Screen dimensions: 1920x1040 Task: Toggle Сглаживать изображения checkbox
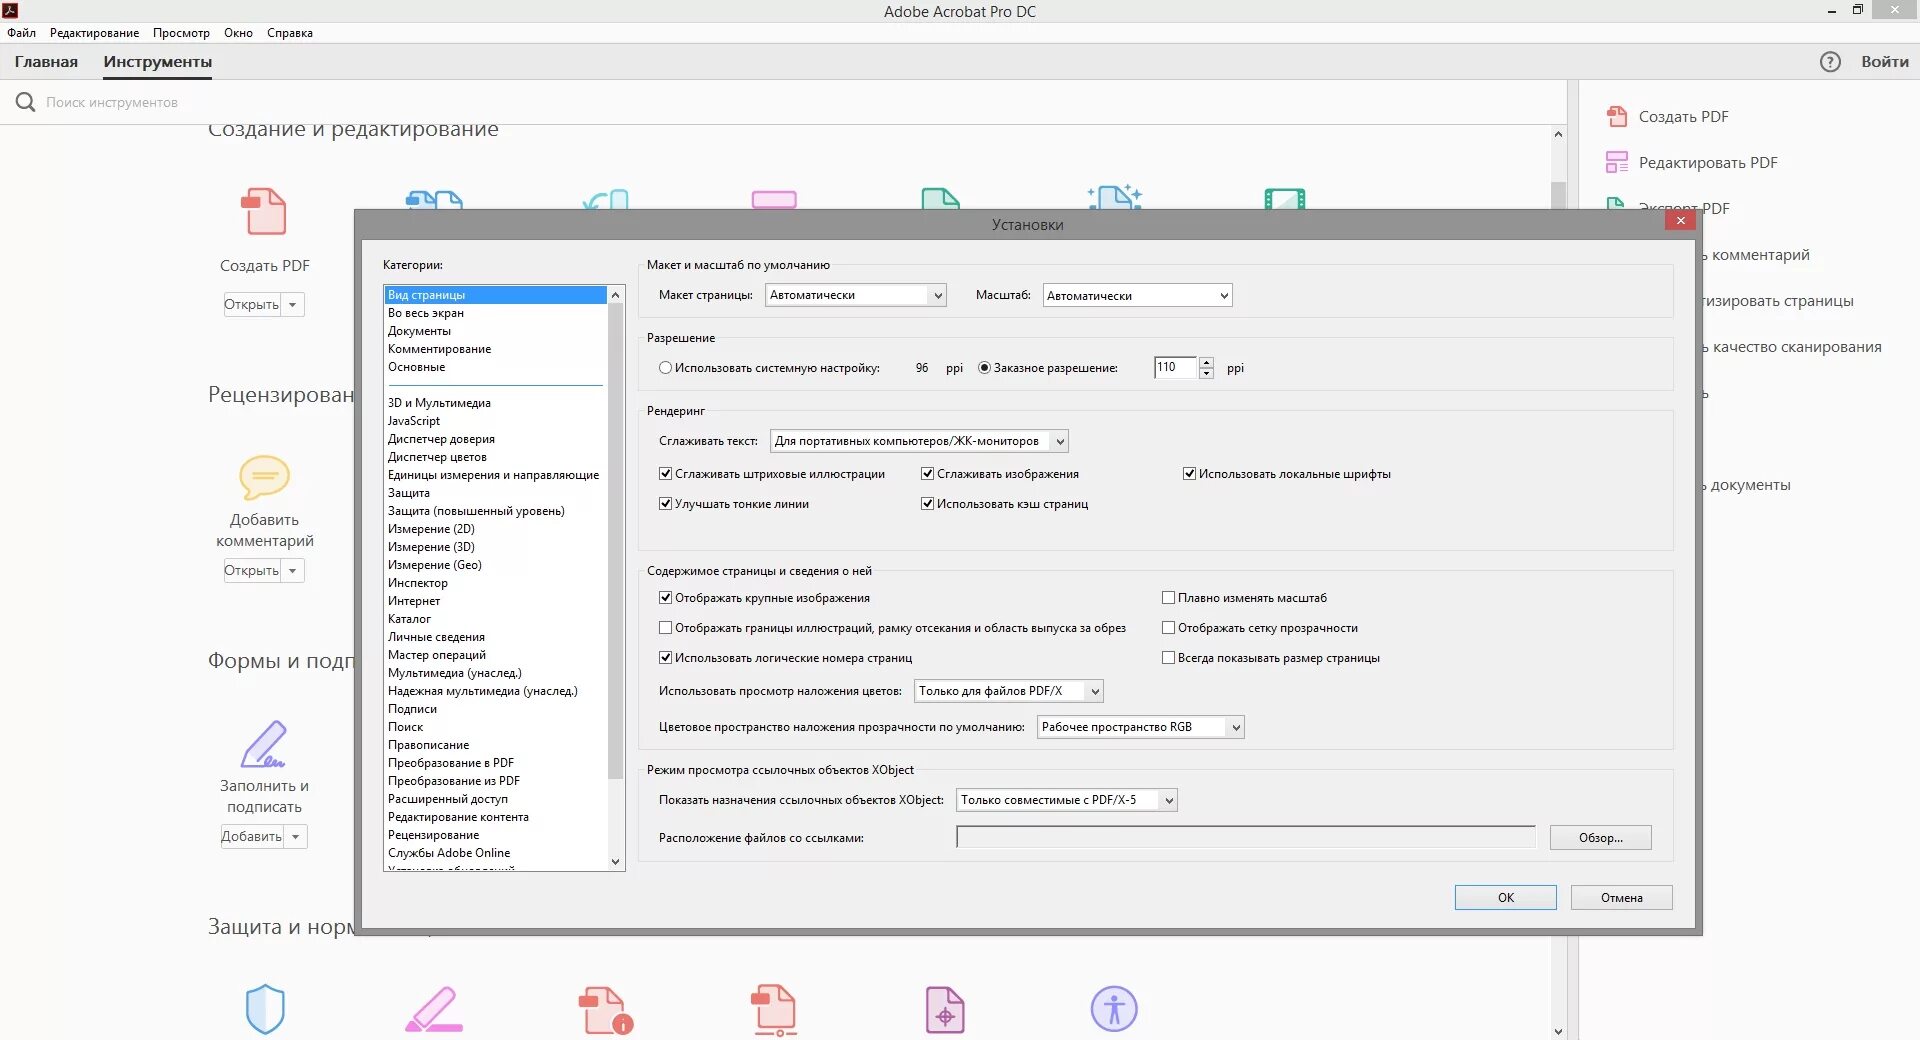tap(927, 474)
